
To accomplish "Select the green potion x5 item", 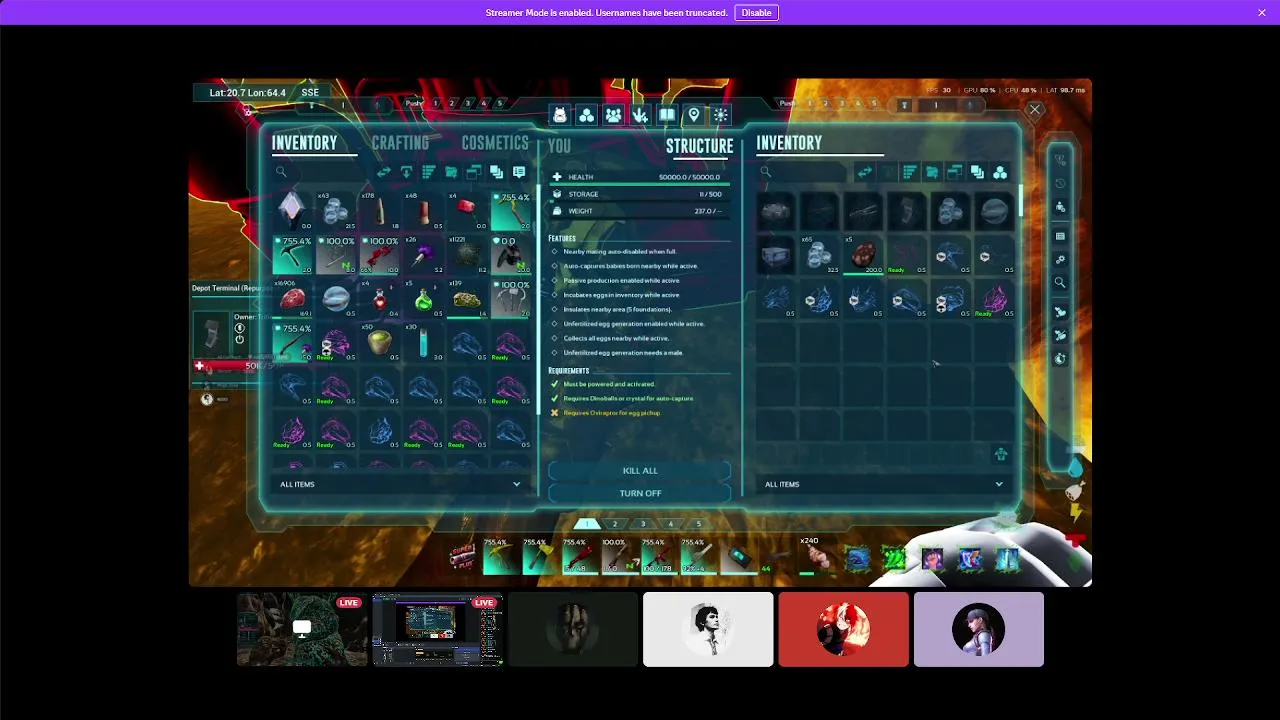I will point(423,298).
